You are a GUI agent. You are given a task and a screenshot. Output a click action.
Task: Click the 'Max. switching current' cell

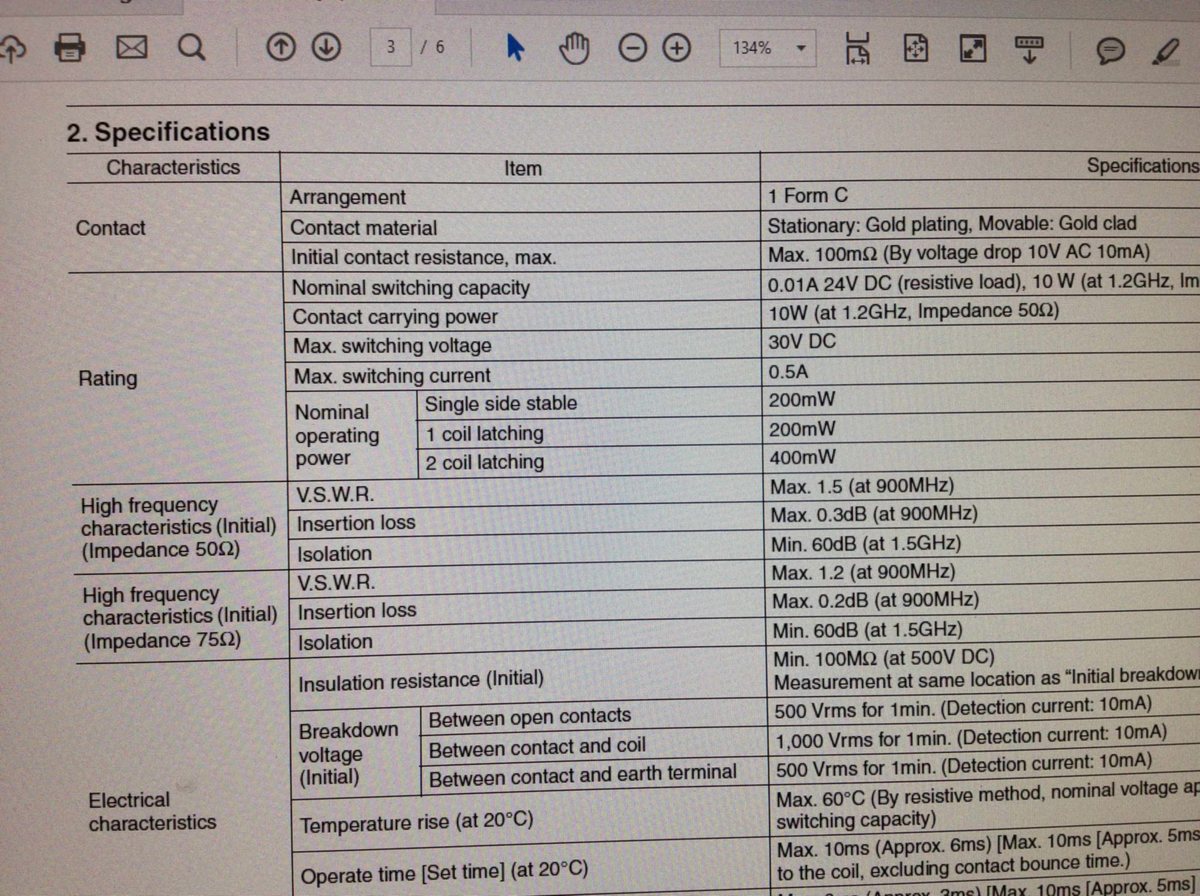coord(392,376)
